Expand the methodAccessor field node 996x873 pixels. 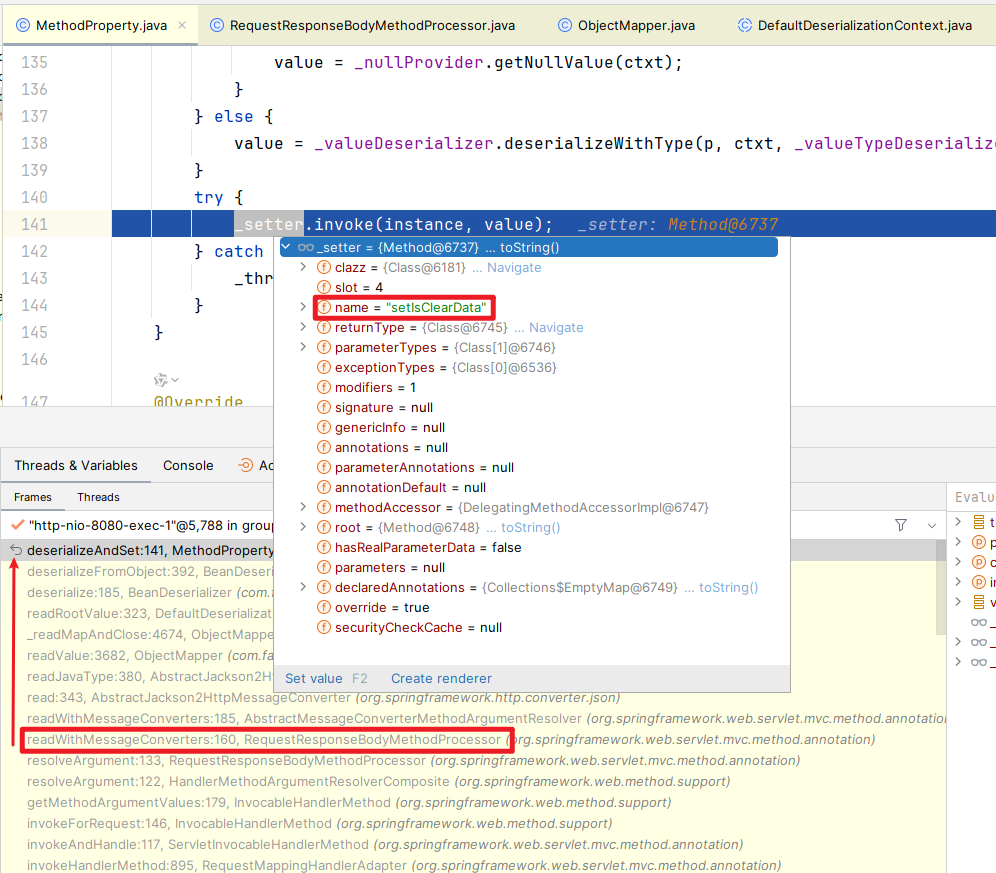[x=304, y=507]
